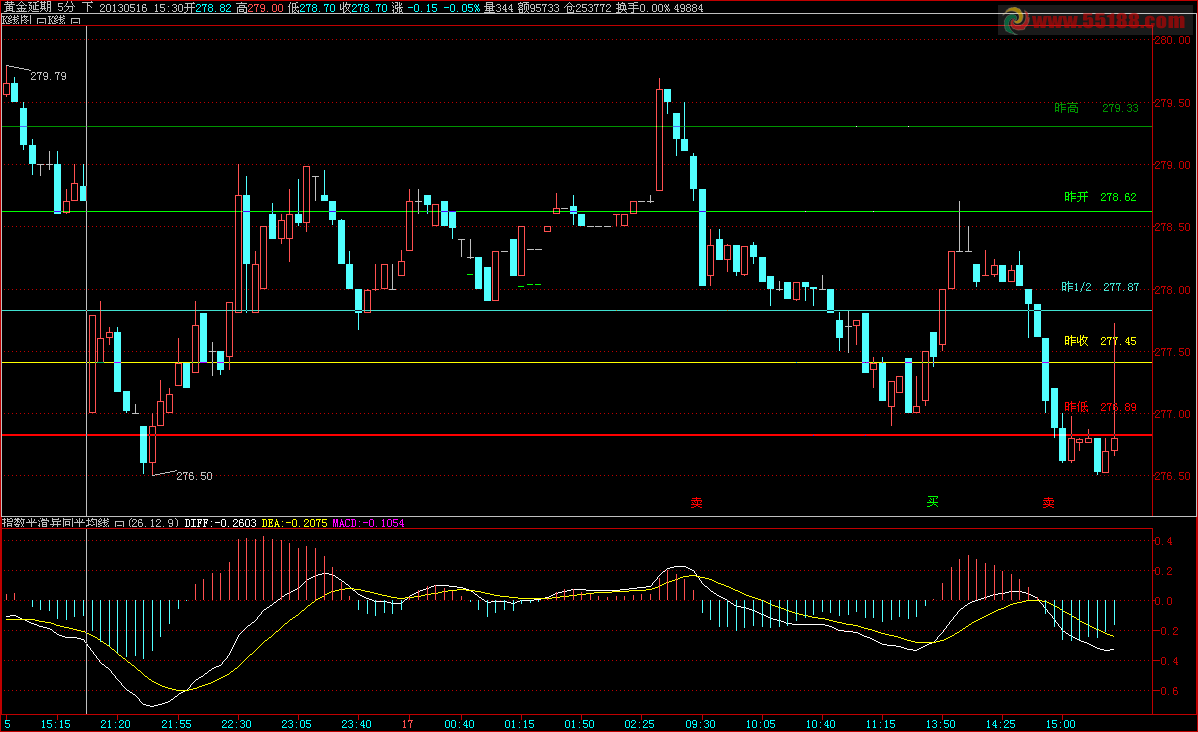This screenshot has width=1198, height=732.
Task: Click the red 卖 marker above 09:30
Action: (x=696, y=502)
